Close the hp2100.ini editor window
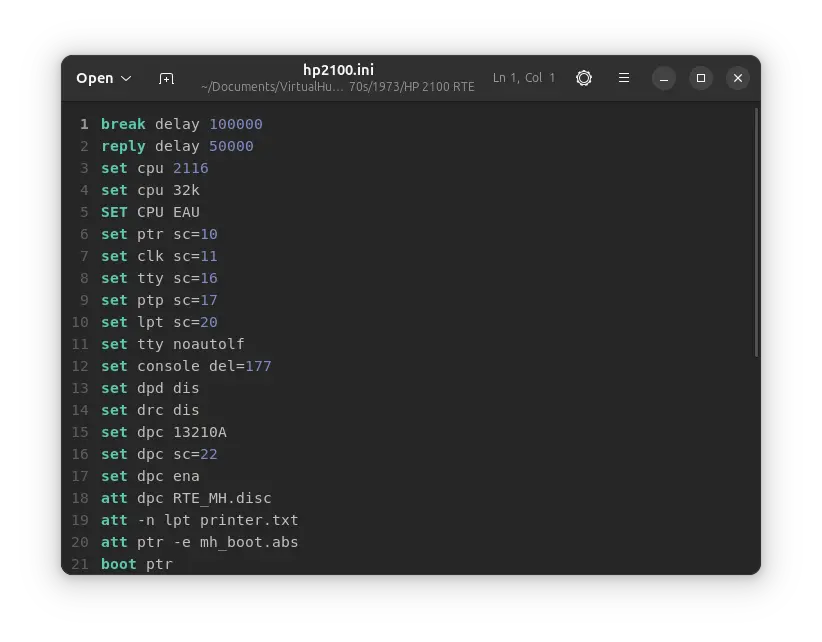The width and height of the screenshot is (822, 642). (737, 78)
